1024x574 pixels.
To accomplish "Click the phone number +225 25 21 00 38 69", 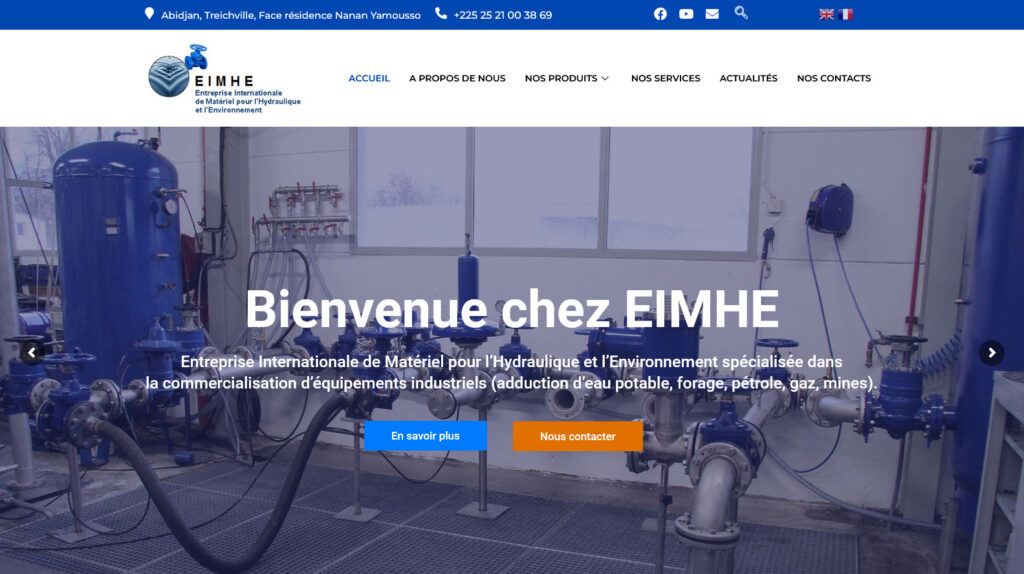I will click(x=503, y=15).
